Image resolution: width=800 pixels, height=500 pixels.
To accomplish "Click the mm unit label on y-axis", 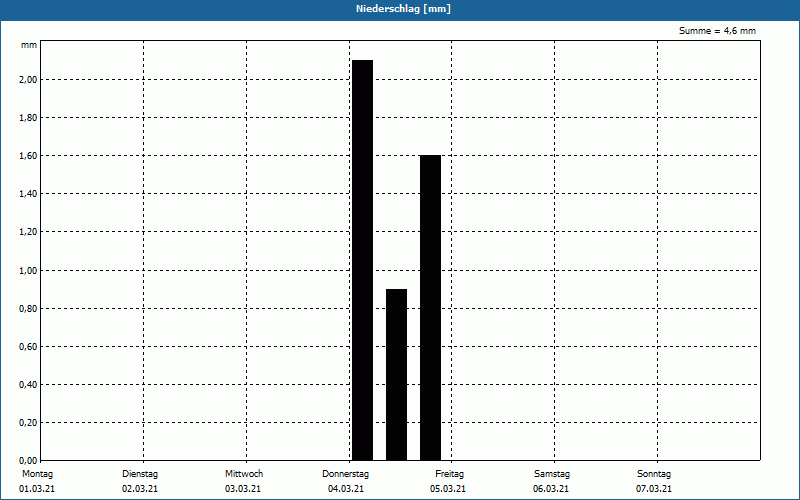I will 29,45.
